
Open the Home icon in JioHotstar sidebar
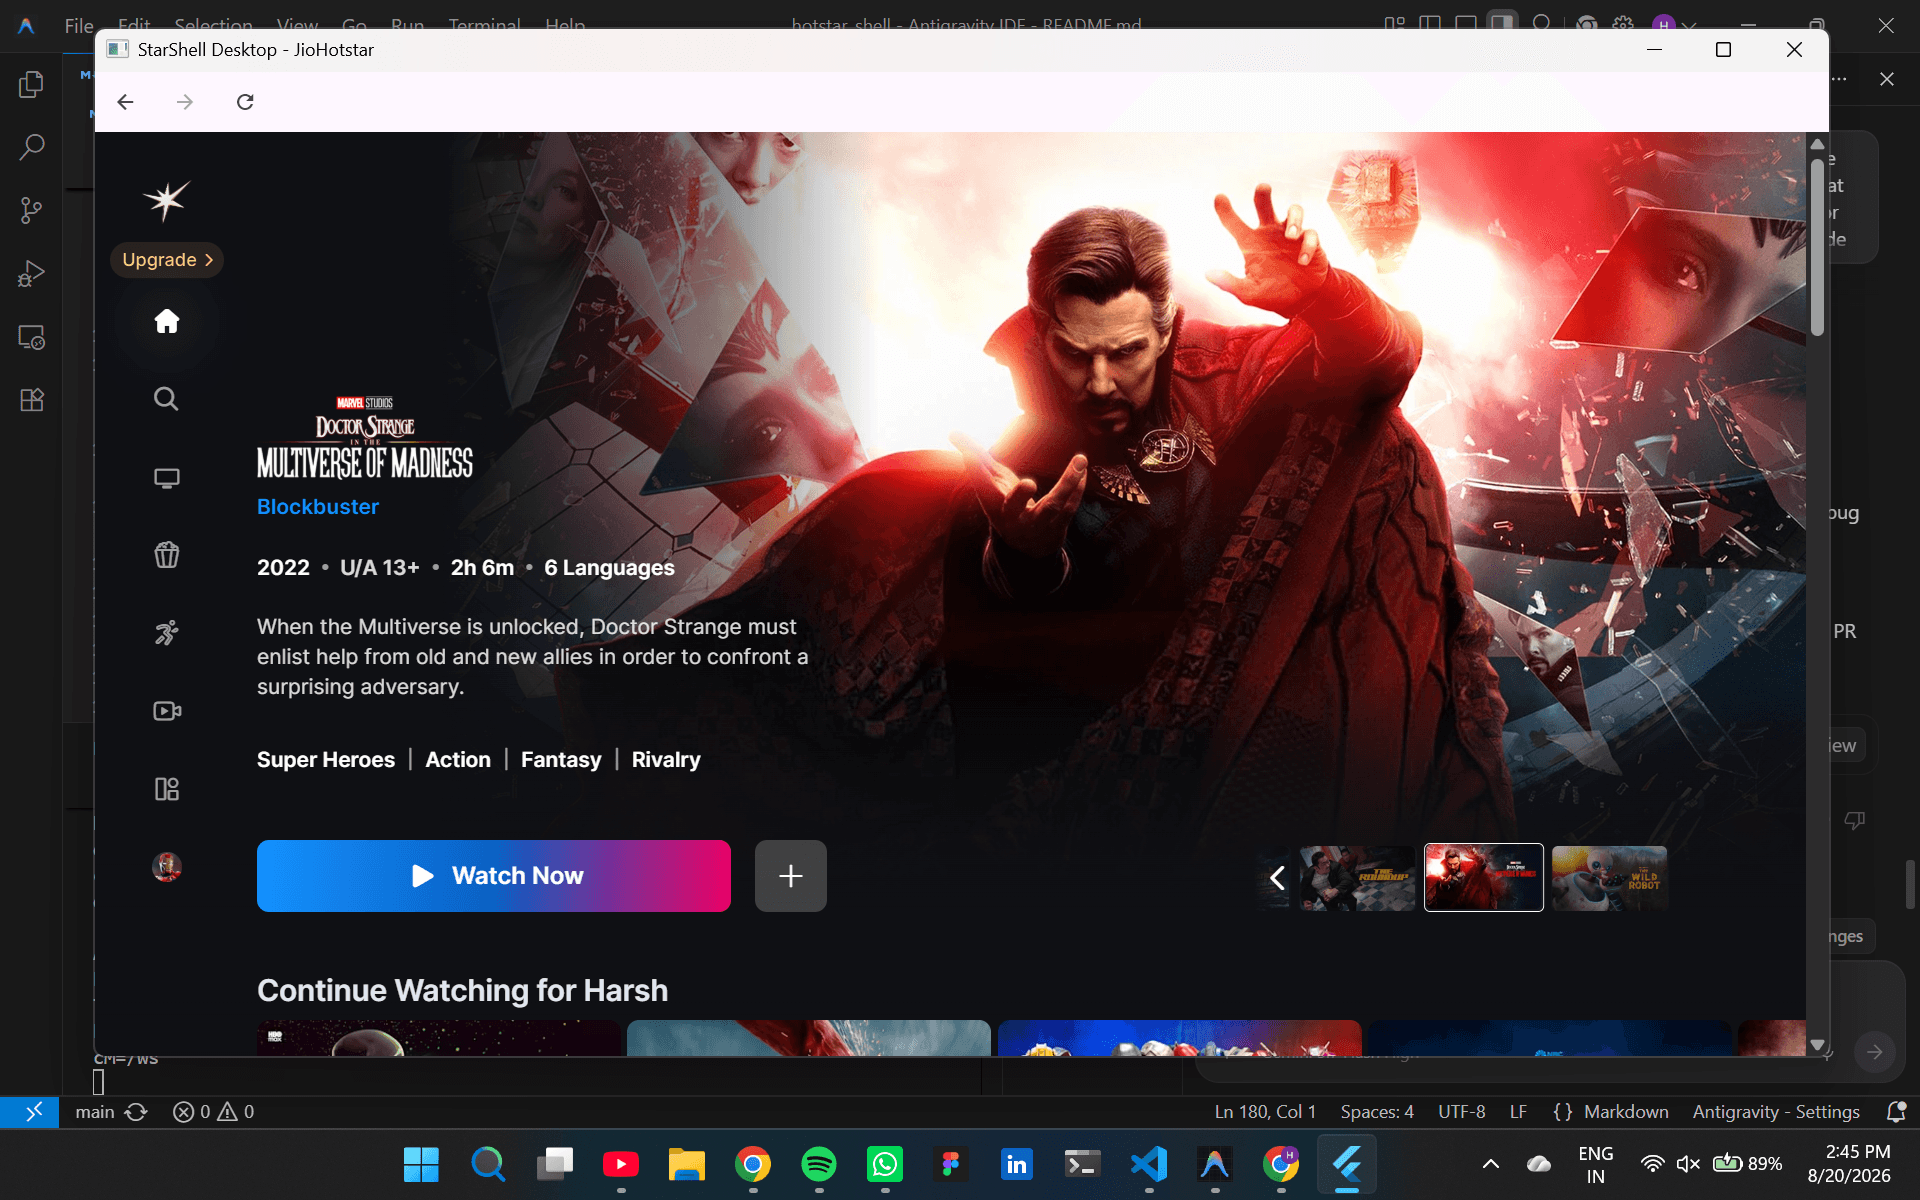tap(167, 321)
